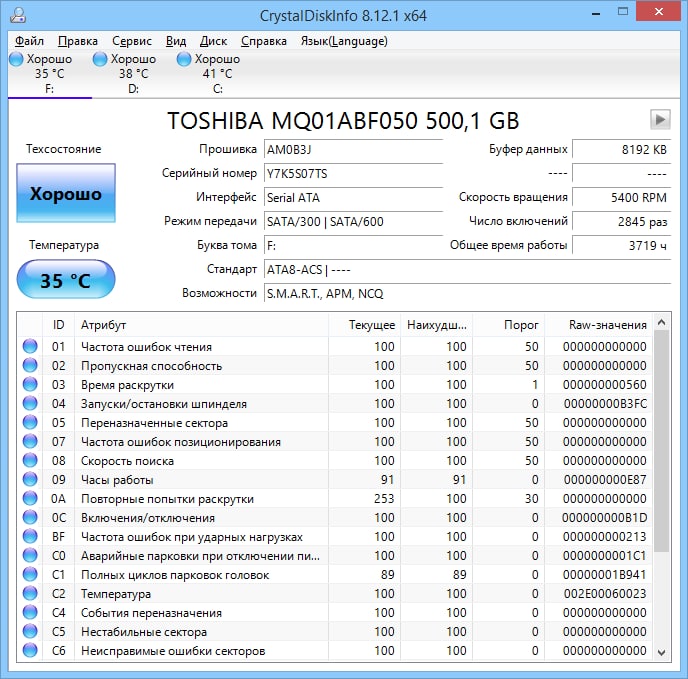688x679 pixels.
Task: Click status icon for attribute C1
Action: 30,574
